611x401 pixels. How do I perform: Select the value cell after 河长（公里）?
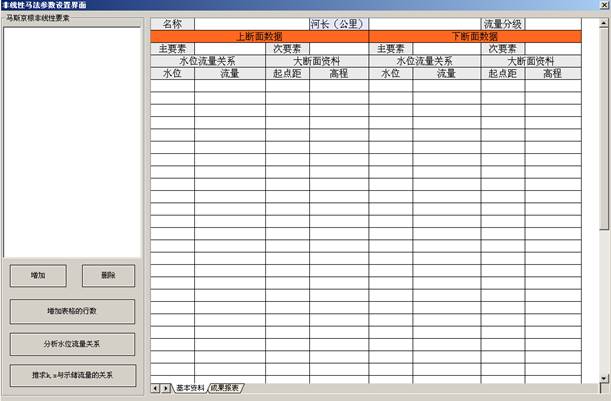(x=424, y=24)
